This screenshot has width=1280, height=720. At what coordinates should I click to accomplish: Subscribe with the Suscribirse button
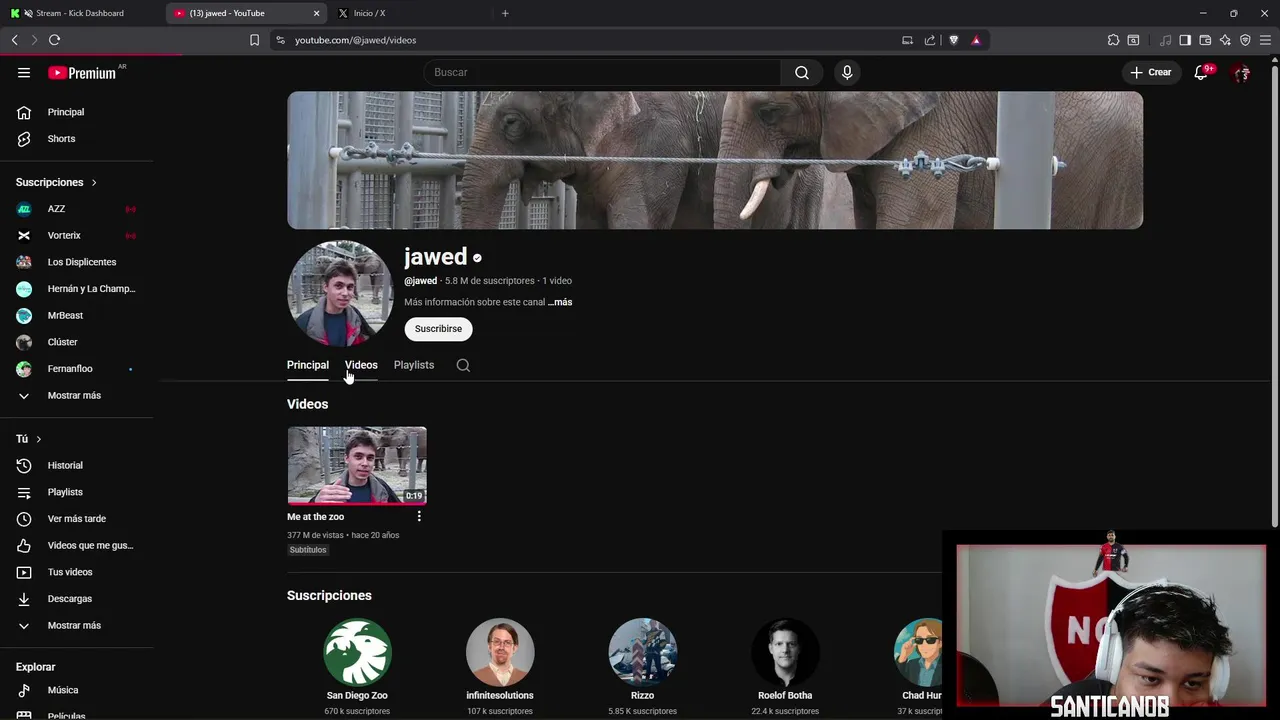coord(438,329)
